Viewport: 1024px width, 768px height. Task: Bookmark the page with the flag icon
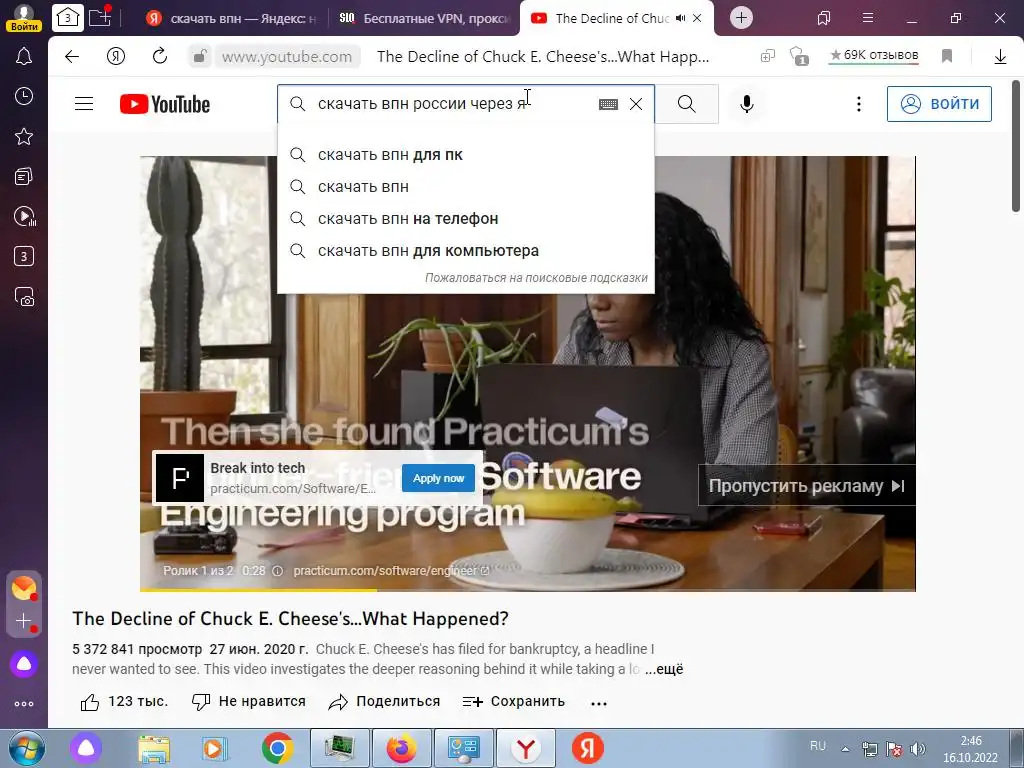(947, 57)
